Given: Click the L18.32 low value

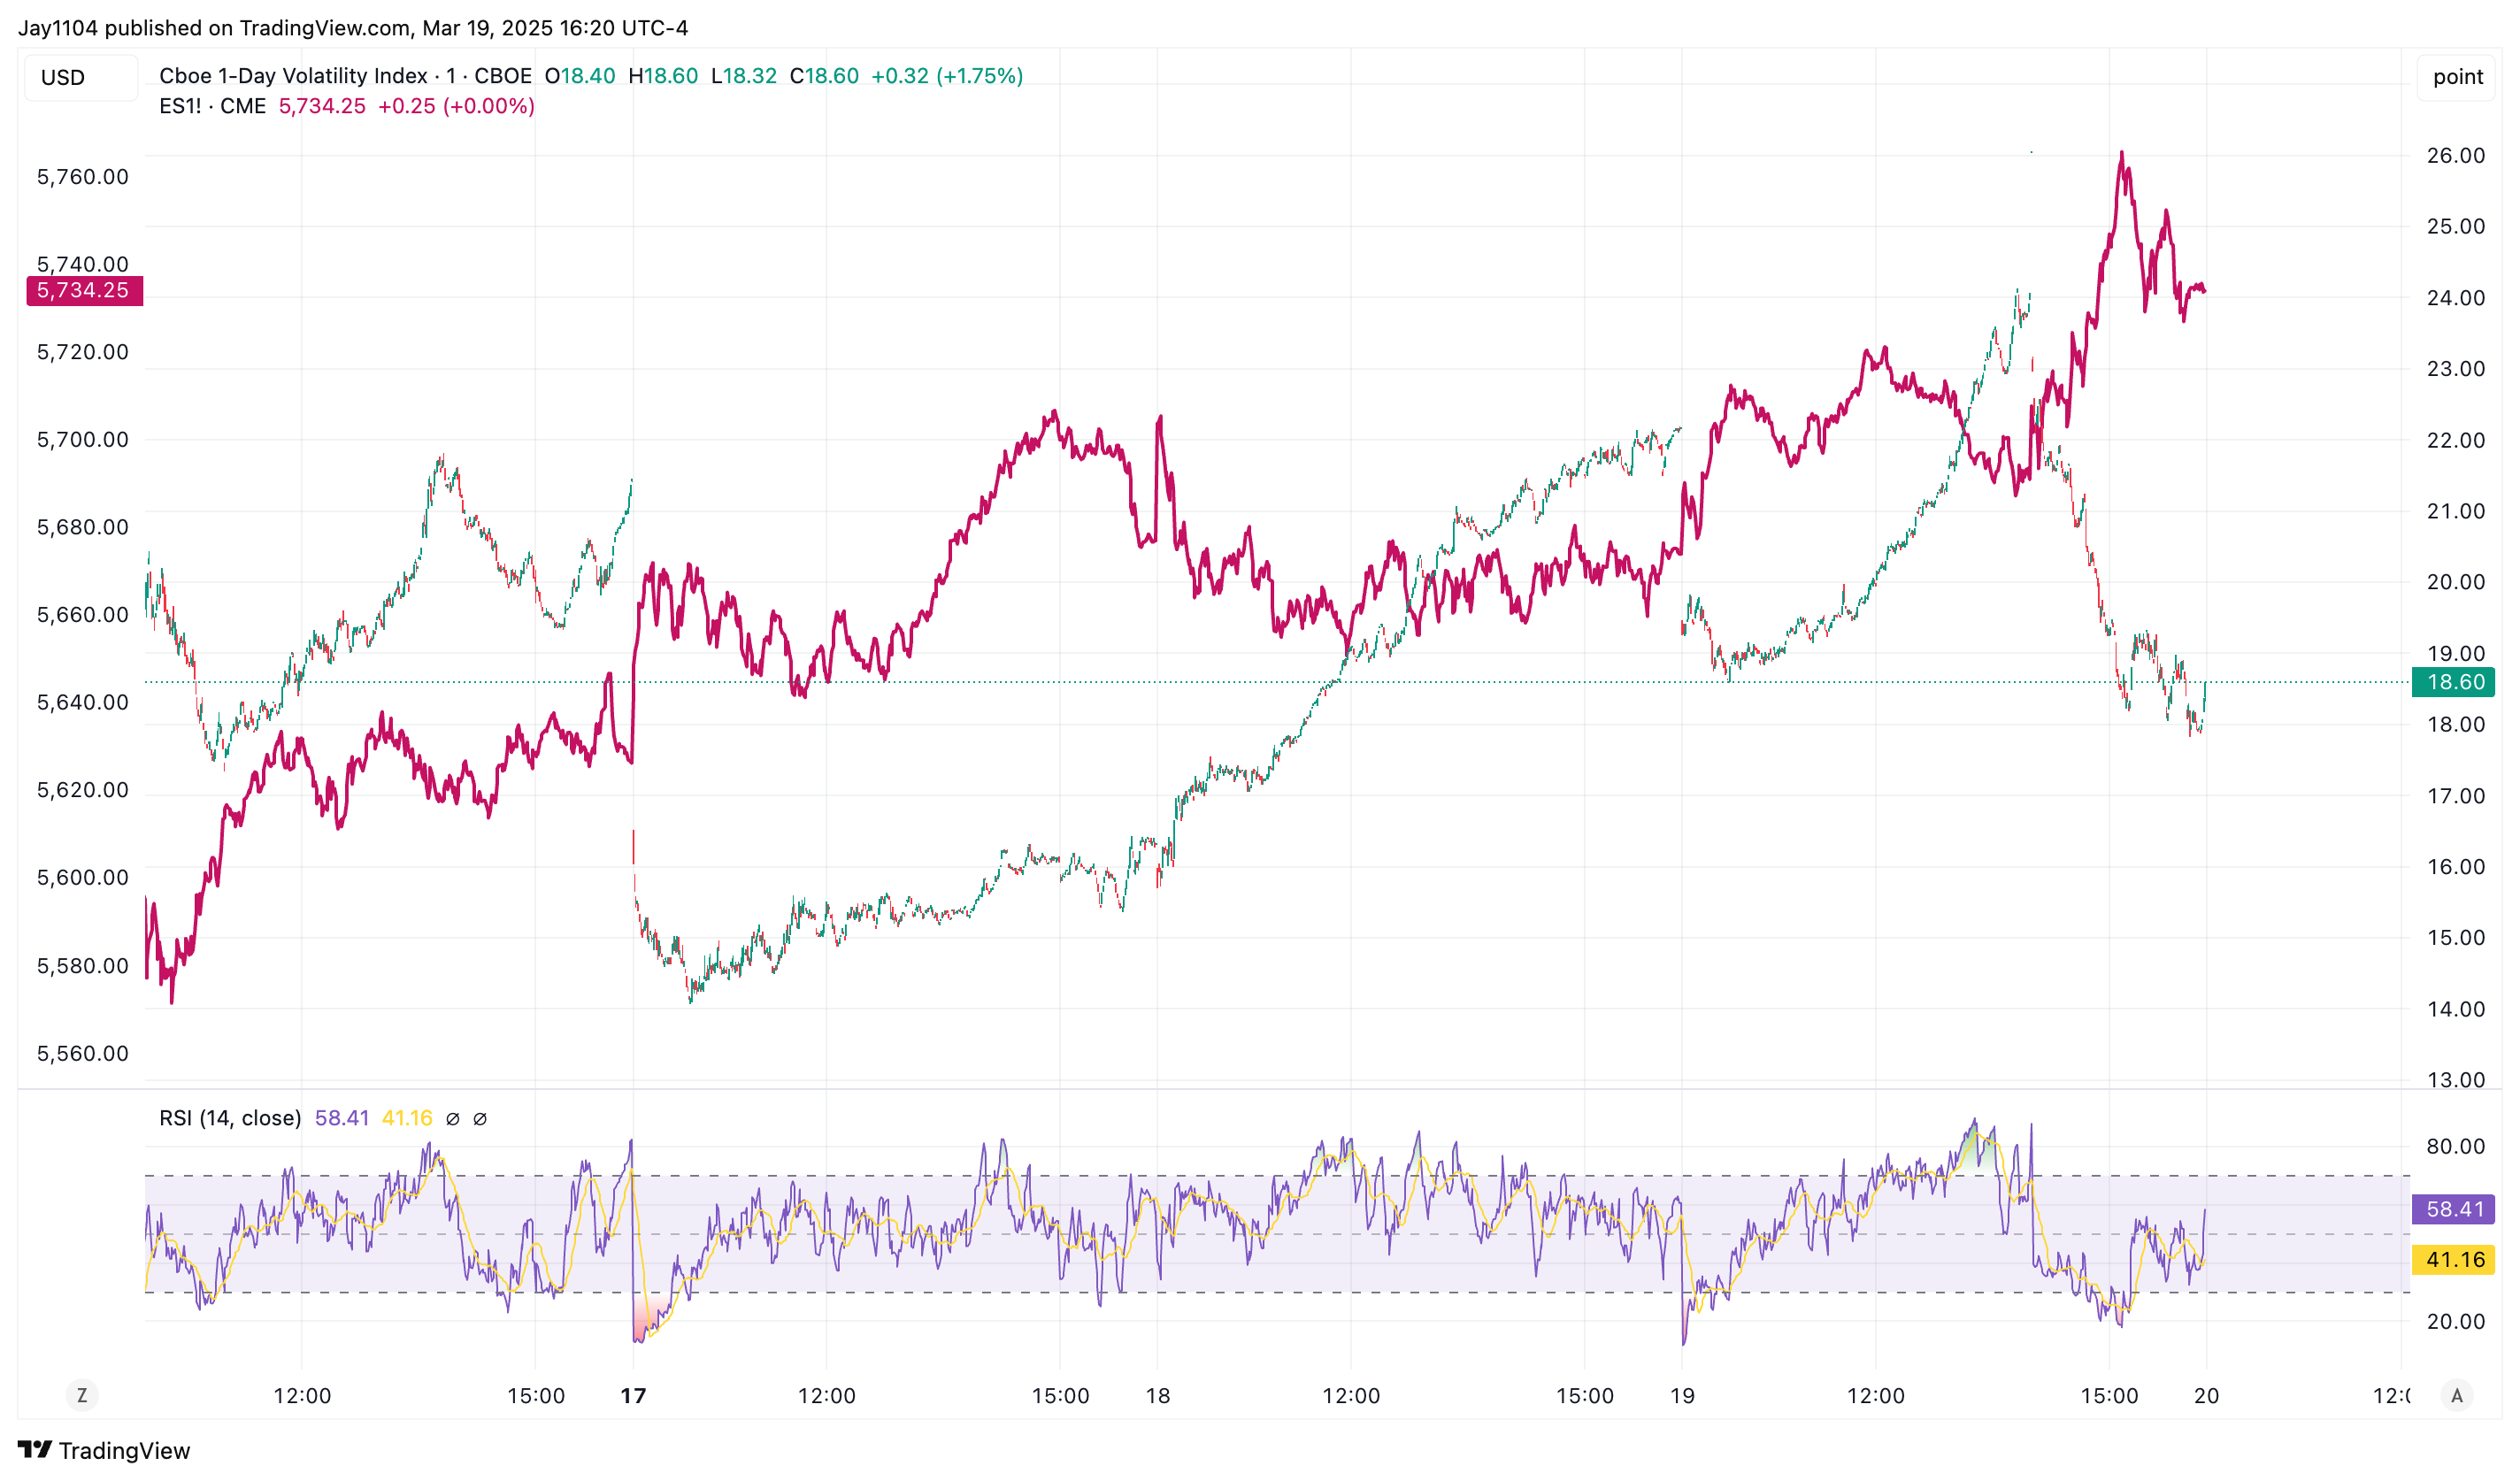Looking at the screenshot, I should point(743,76).
